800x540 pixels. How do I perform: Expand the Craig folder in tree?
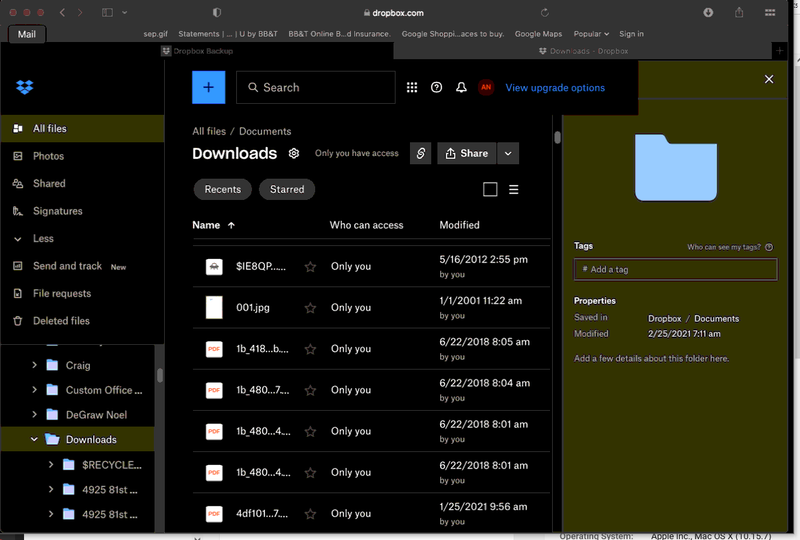35,365
